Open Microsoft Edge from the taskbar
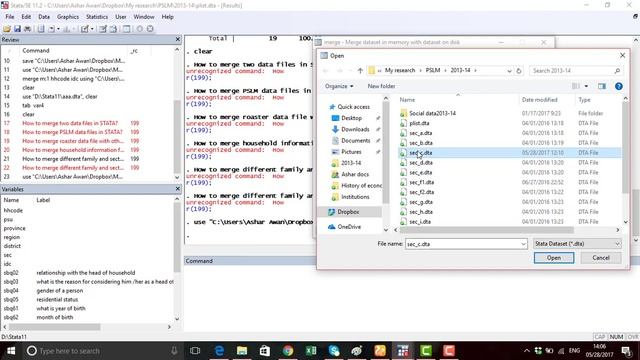Screen dimensions: 640x360 coord(219,351)
